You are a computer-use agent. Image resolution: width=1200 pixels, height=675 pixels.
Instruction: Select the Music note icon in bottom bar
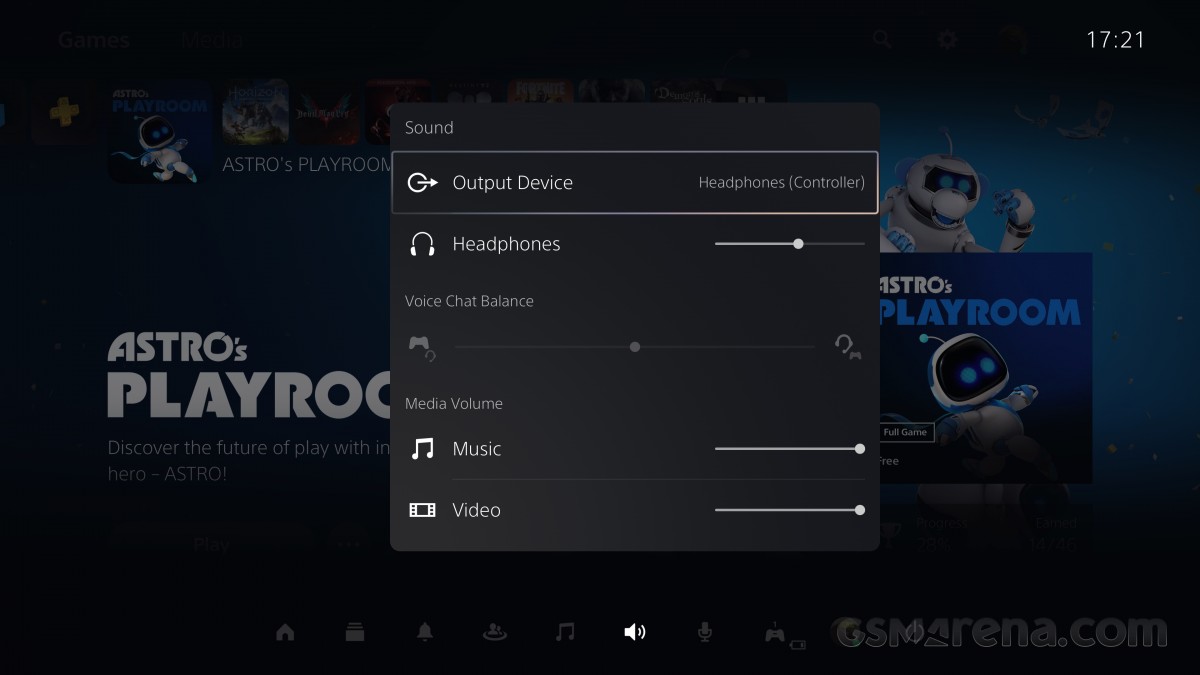pyautogui.click(x=565, y=632)
